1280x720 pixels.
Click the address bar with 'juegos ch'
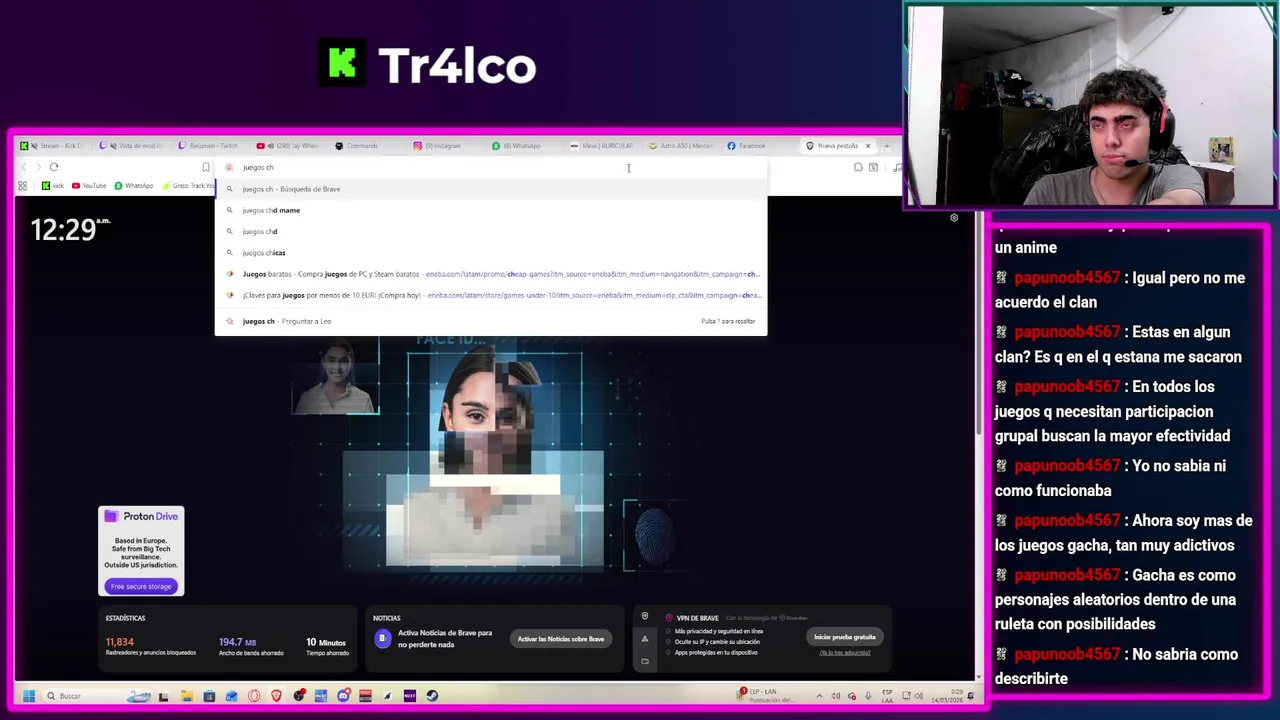click(490, 167)
